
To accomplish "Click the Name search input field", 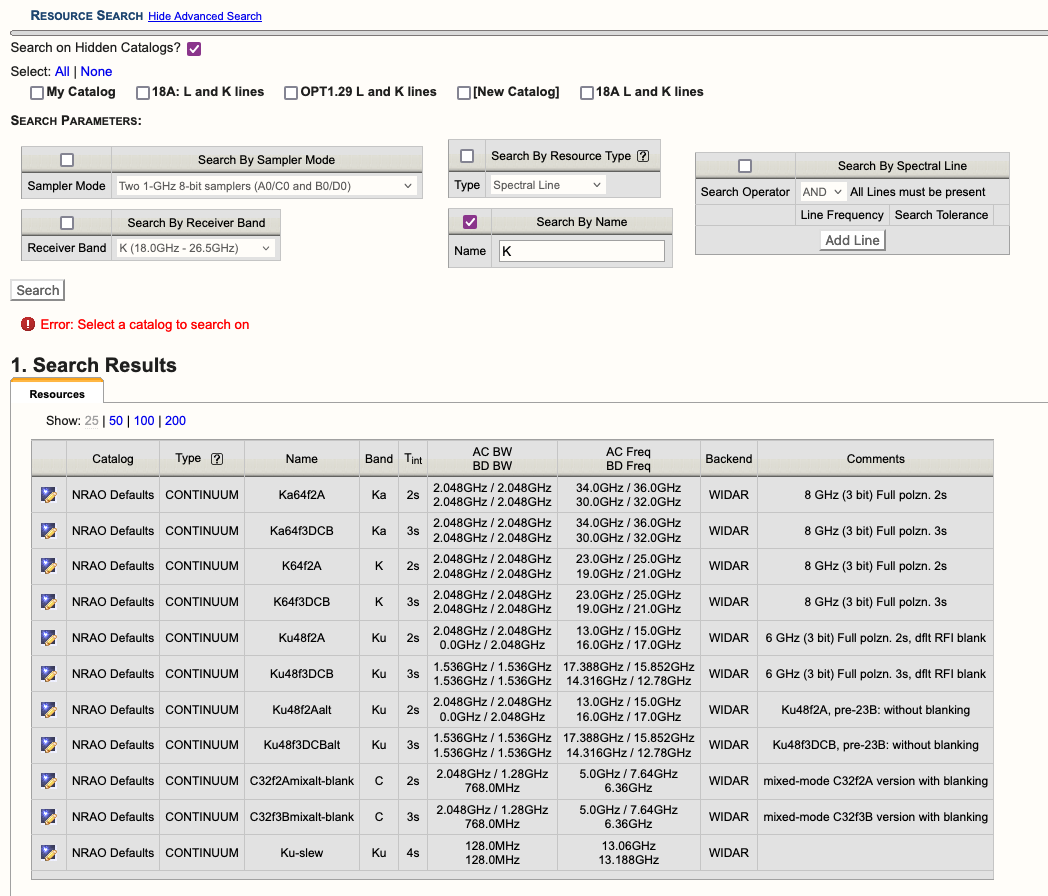I will (x=581, y=251).
